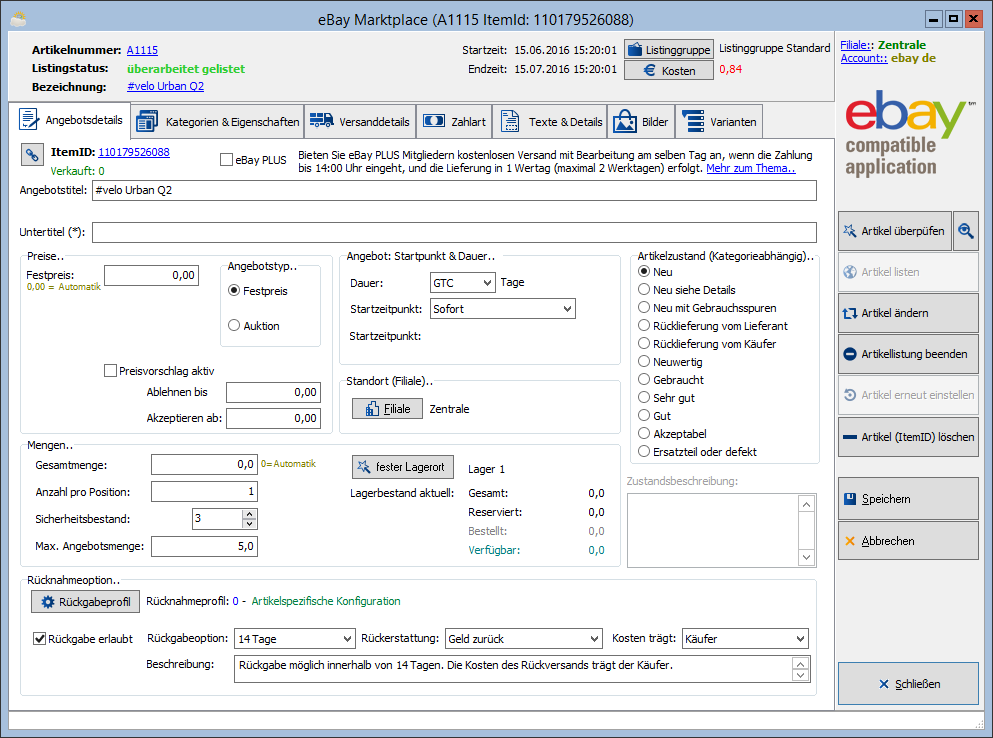
Task: Open the Texte & Details tab
Action: click(x=550, y=122)
